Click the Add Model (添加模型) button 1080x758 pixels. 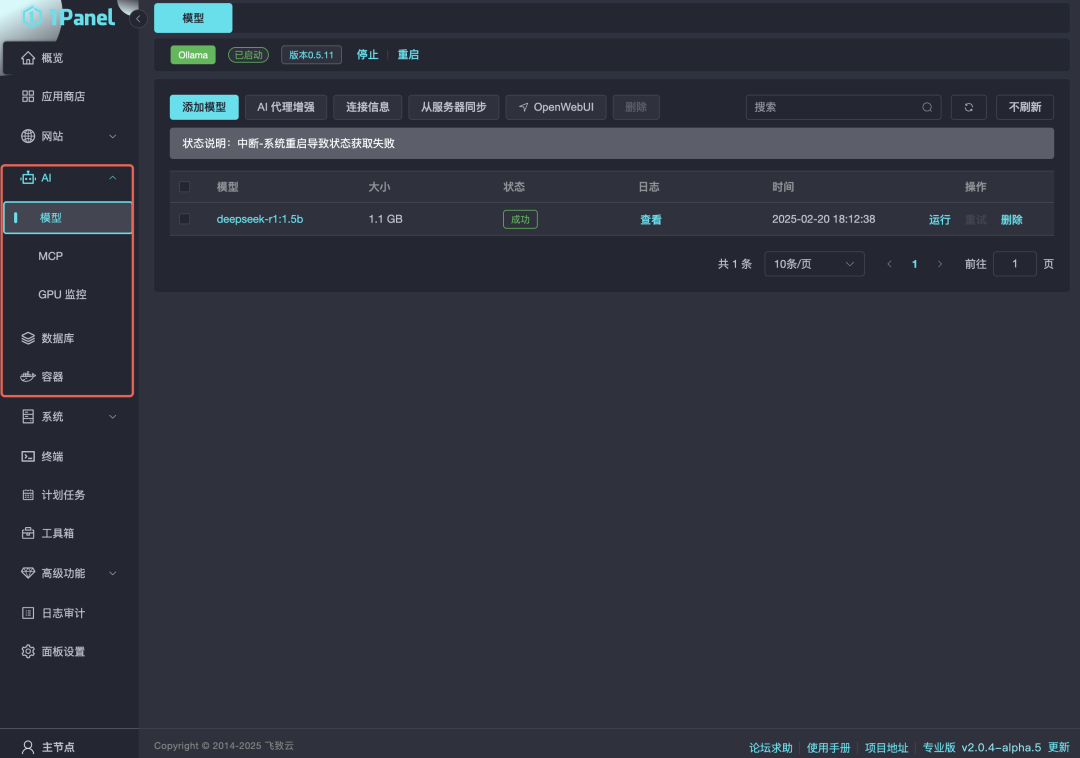click(x=204, y=107)
